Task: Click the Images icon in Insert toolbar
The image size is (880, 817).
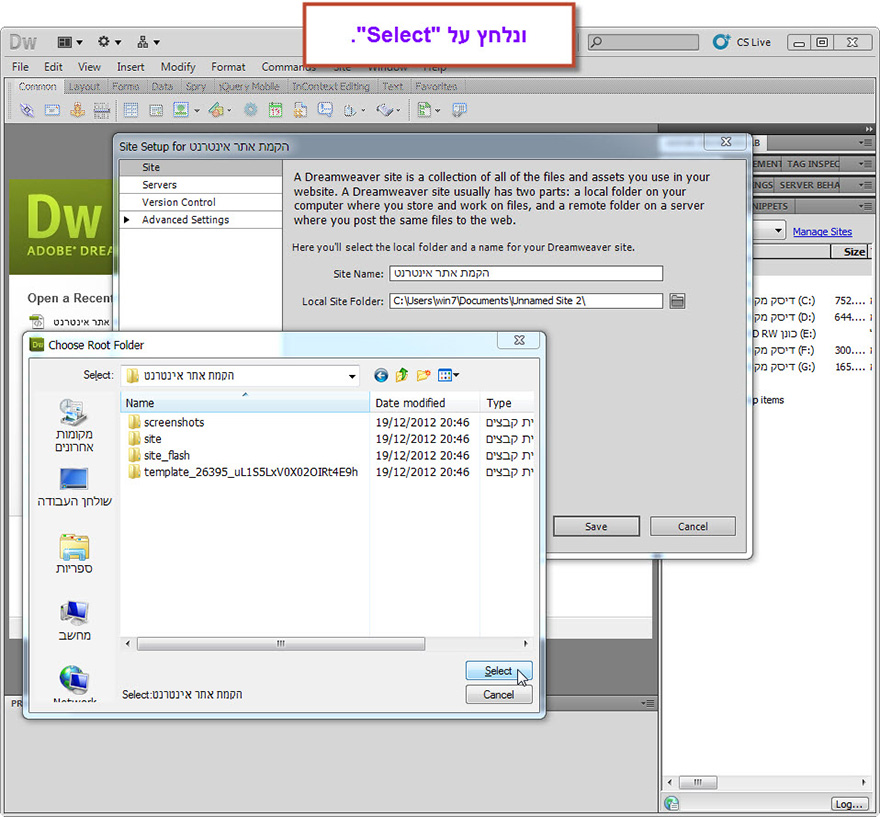Action: click(181, 109)
